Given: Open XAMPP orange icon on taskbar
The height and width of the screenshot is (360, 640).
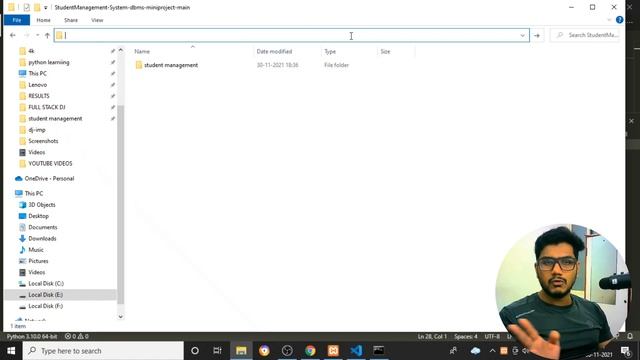Looking at the screenshot, I should 333,351.
